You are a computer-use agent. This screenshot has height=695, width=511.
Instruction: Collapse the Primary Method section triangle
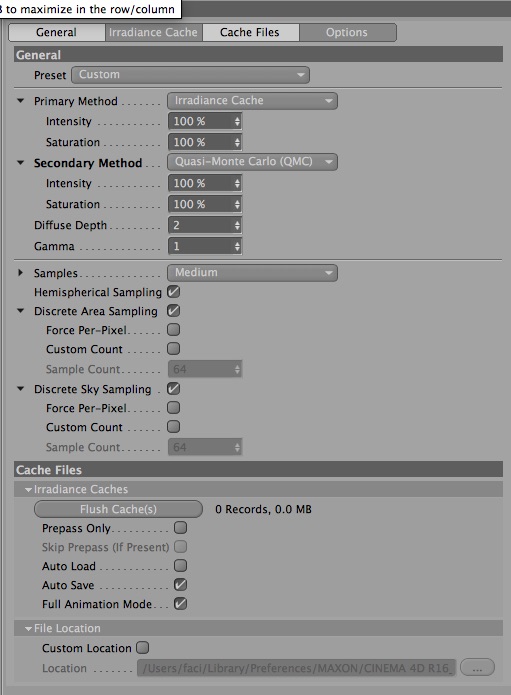(20, 101)
